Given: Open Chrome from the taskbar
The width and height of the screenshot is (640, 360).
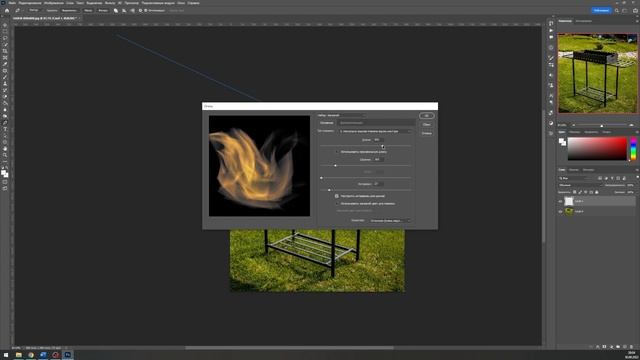Looking at the screenshot, I should click(x=31, y=355).
